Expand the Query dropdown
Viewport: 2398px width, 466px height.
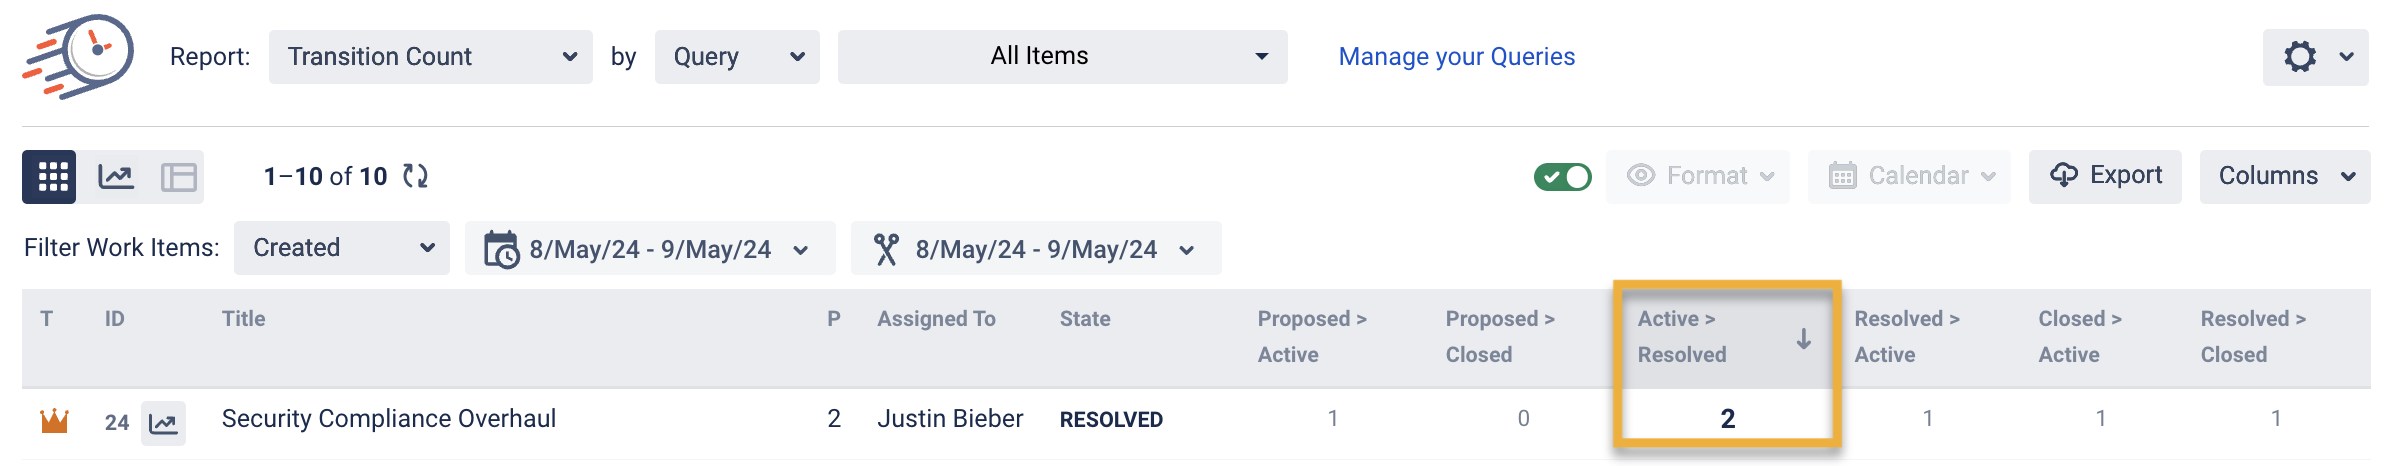737,57
